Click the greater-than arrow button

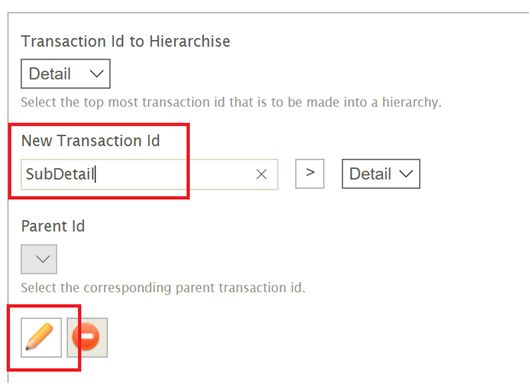[x=310, y=174]
